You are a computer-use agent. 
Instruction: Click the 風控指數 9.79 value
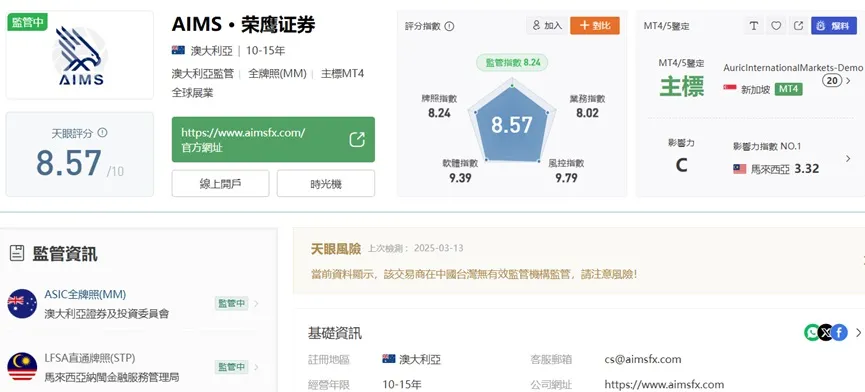click(567, 178)
